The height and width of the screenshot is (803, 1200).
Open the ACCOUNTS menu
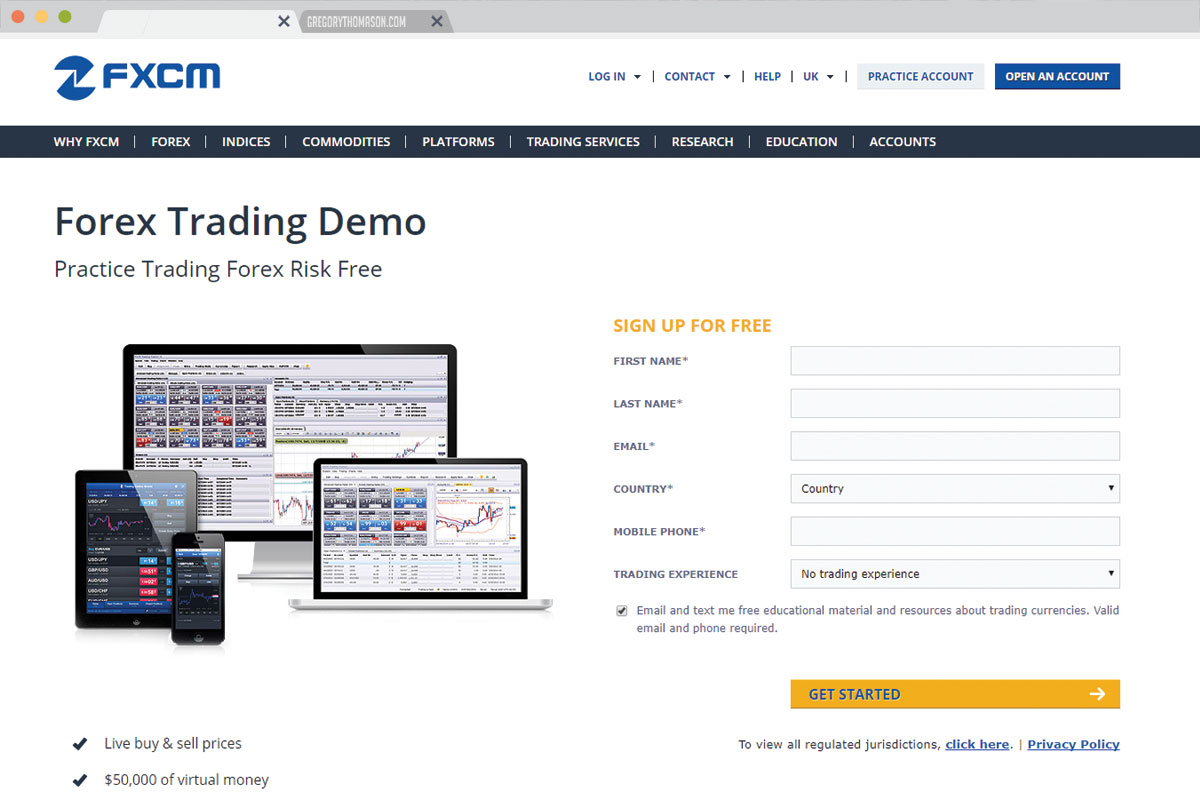(x=902, y=142)
